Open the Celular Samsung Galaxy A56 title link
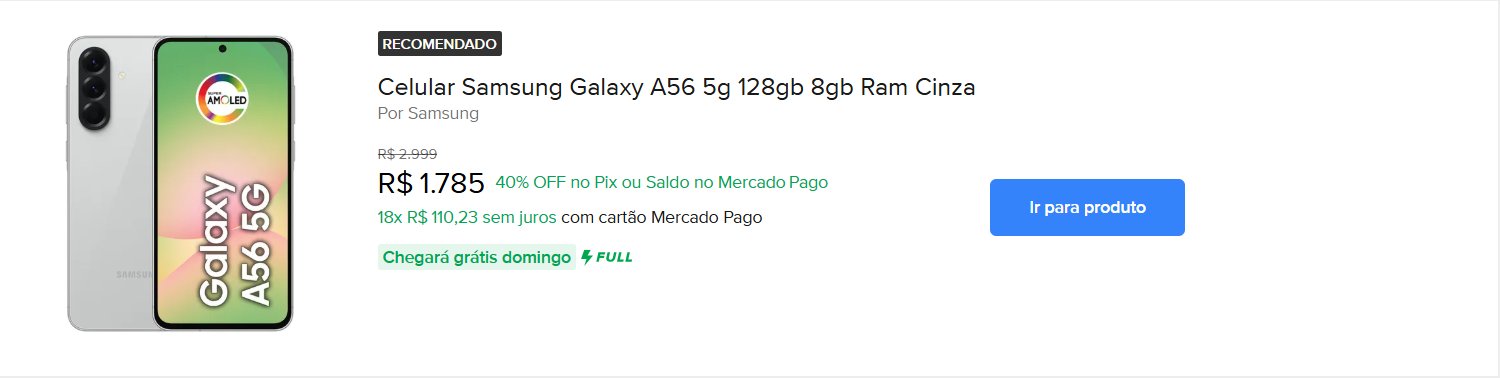This screenshot has height=378, width=1500. point(676,87)
